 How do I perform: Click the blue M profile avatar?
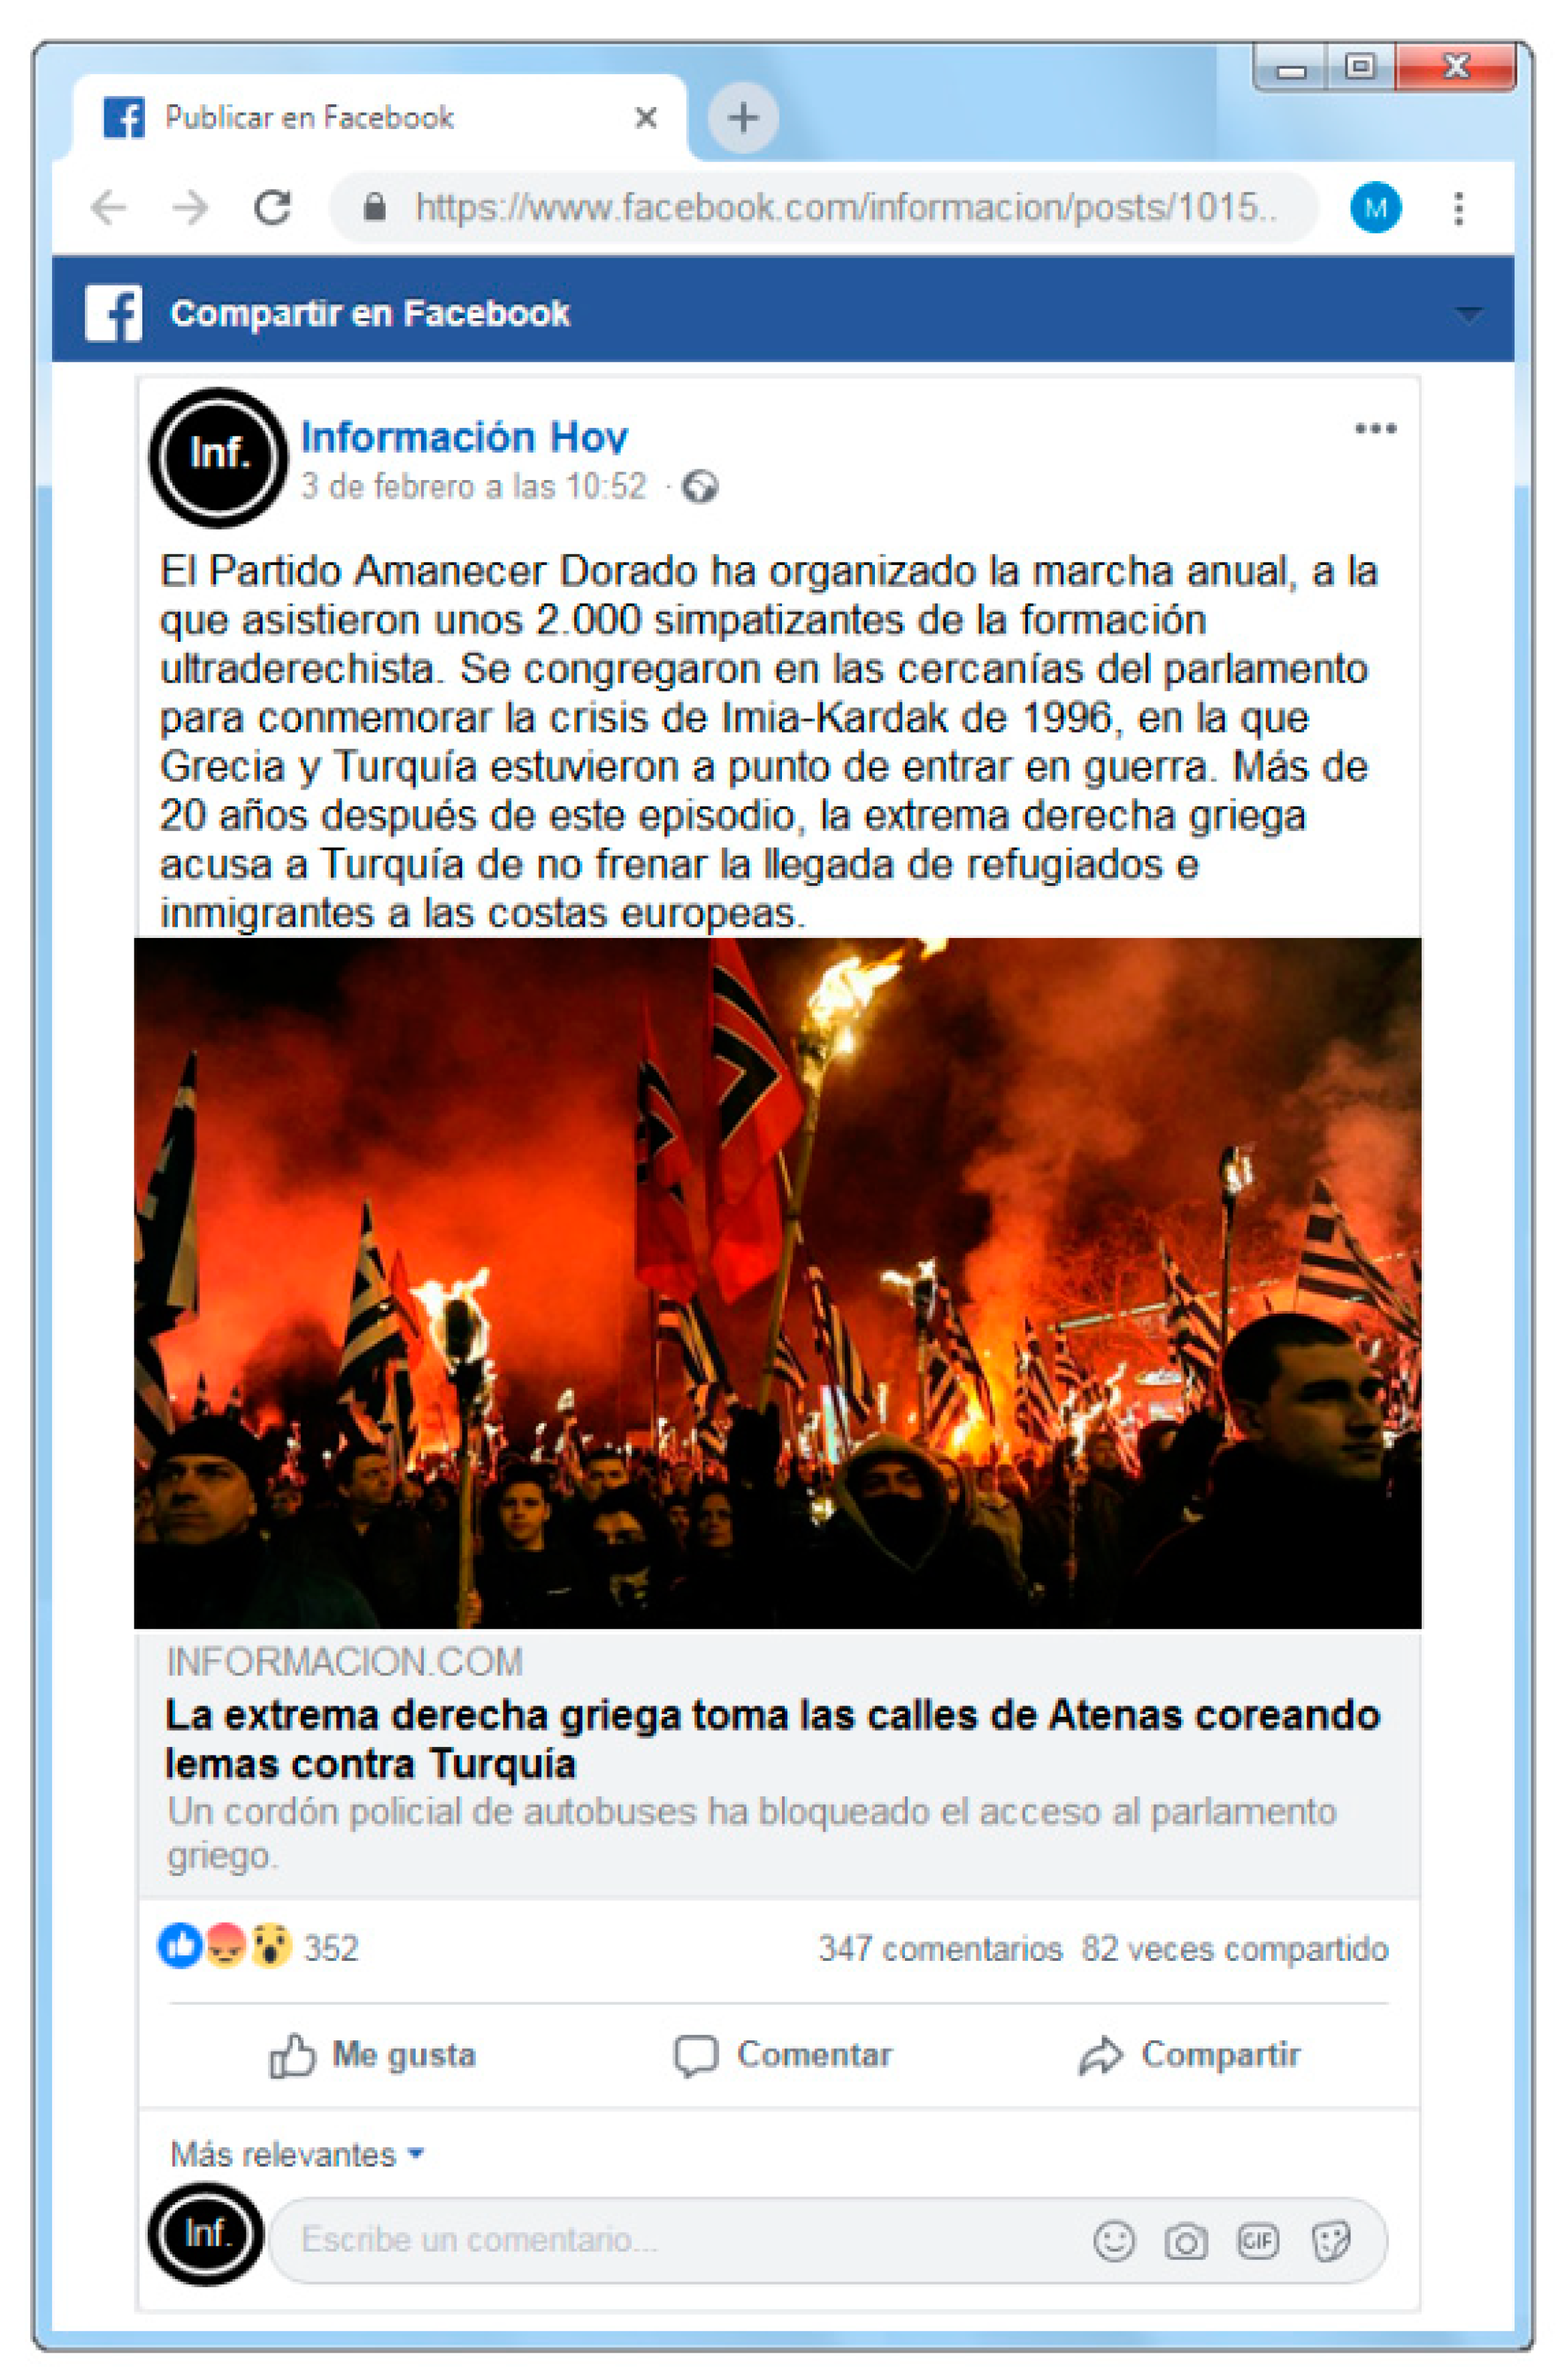coord(1375,208)
